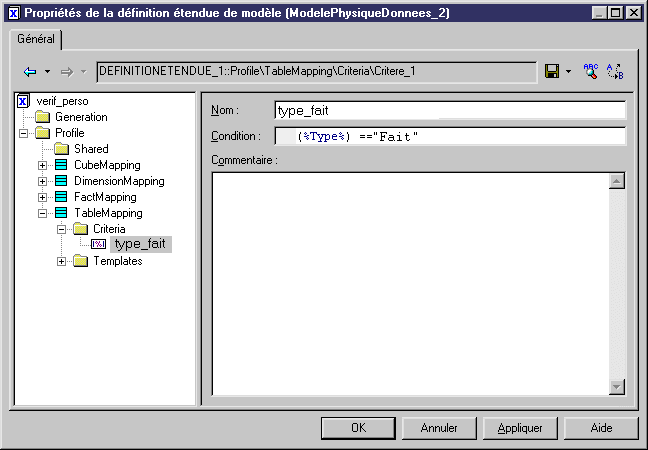Select the Shared tree label
648x450 pixels.
coord(91,149)
